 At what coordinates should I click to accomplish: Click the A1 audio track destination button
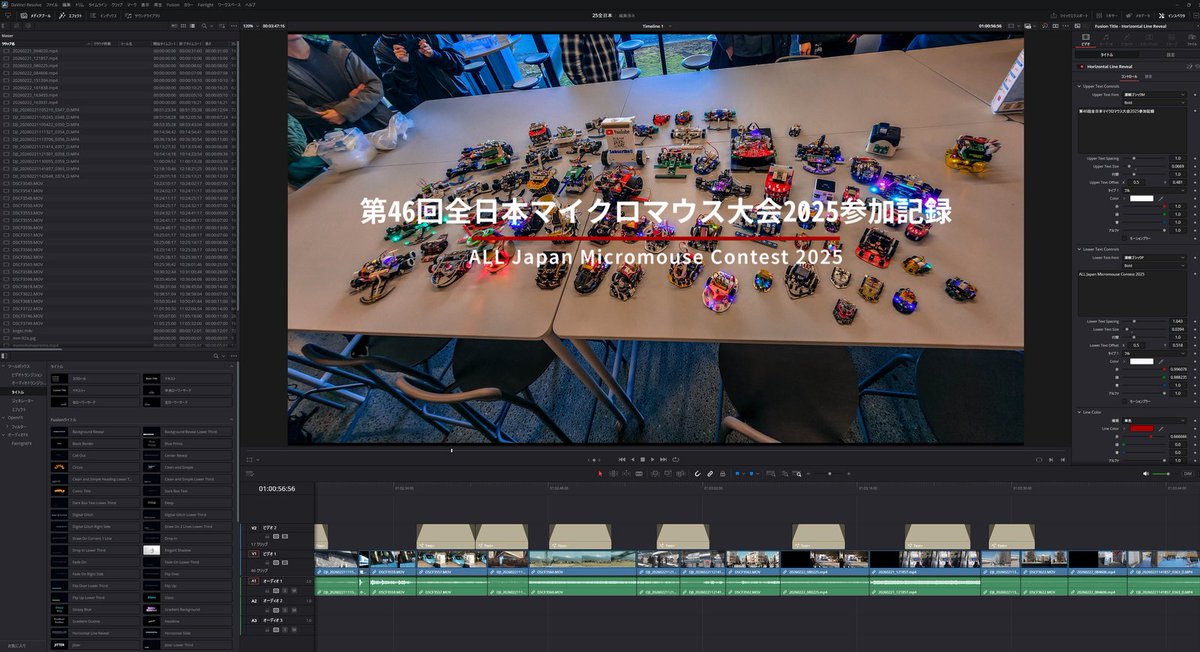pos(254,581)
